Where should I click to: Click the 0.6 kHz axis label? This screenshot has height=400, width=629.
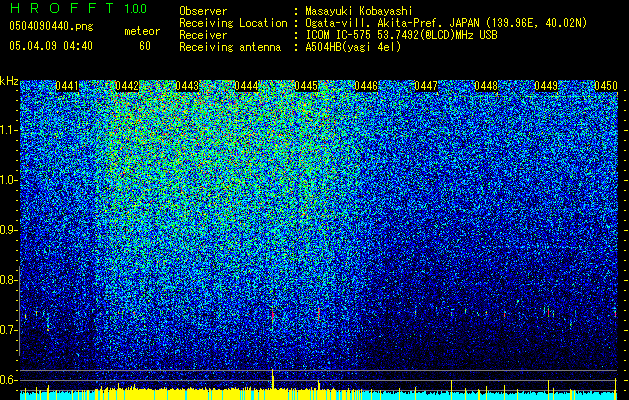click(9, 380)
